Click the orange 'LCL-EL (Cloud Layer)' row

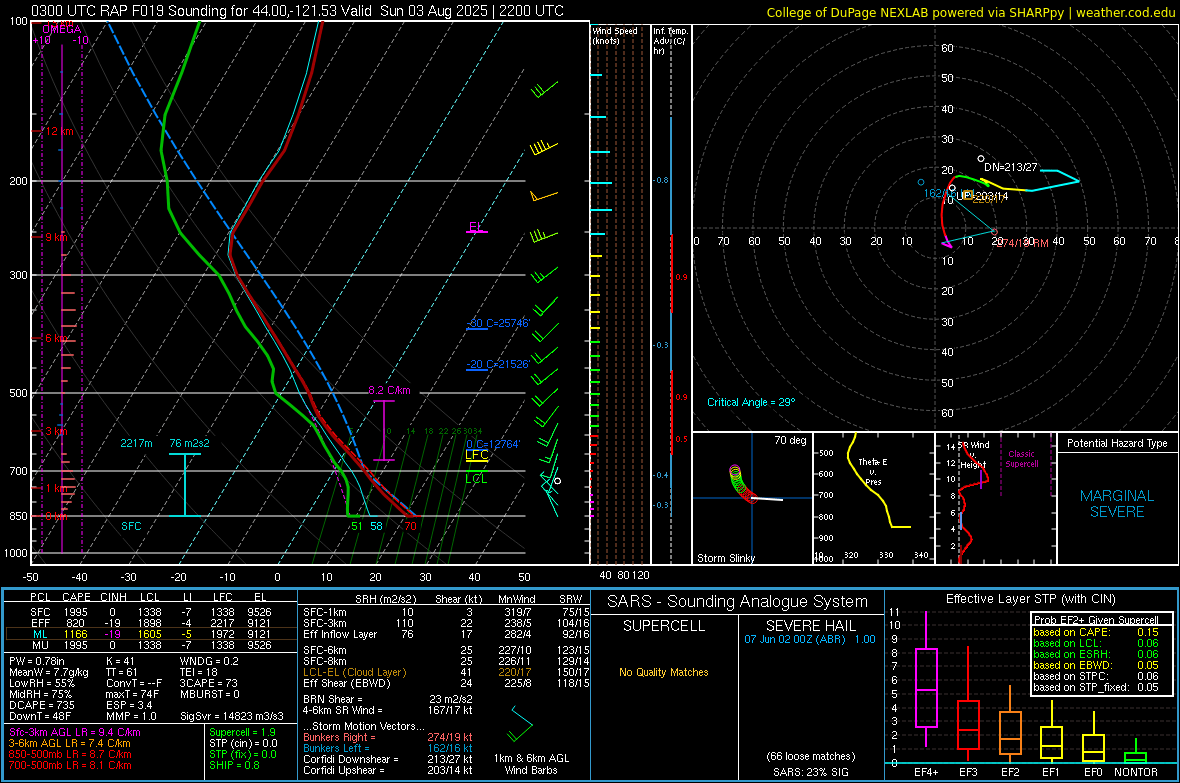point(444,672)
